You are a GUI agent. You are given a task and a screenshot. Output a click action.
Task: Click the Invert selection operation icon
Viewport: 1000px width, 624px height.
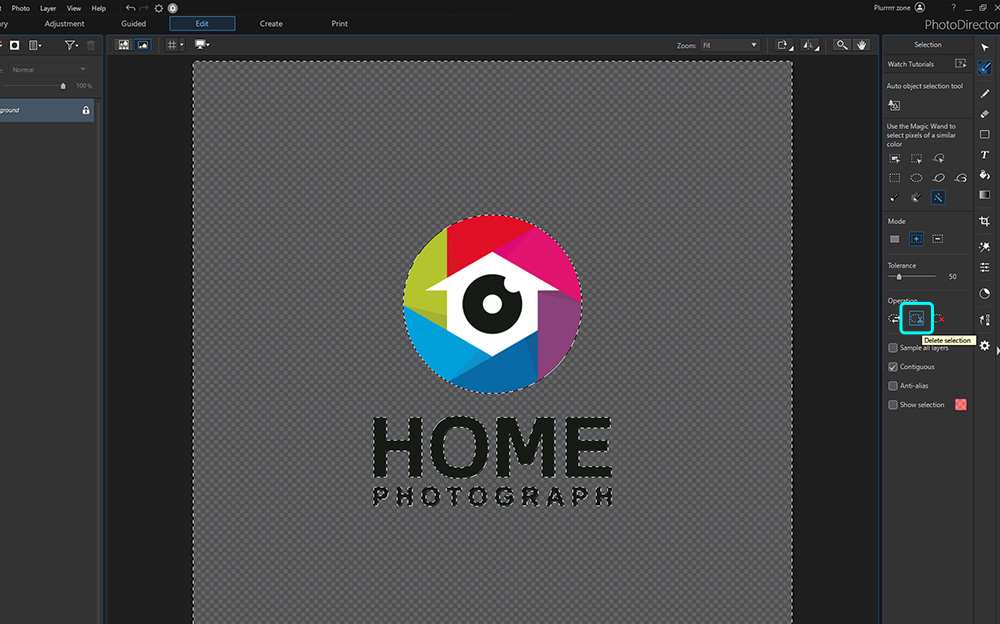[x=894, y=318]
